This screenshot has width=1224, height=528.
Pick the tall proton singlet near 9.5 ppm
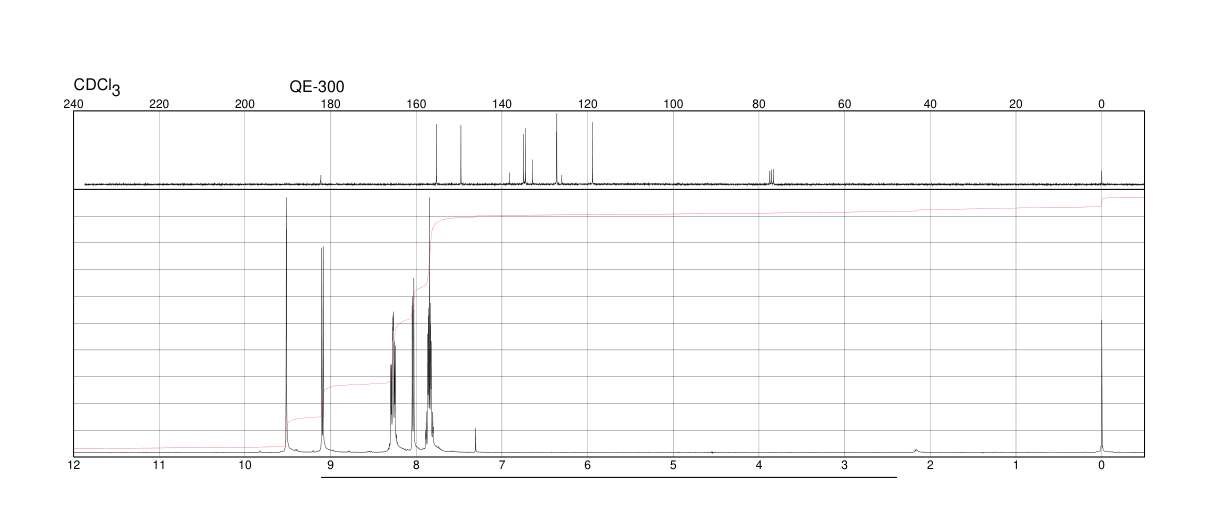287,325
